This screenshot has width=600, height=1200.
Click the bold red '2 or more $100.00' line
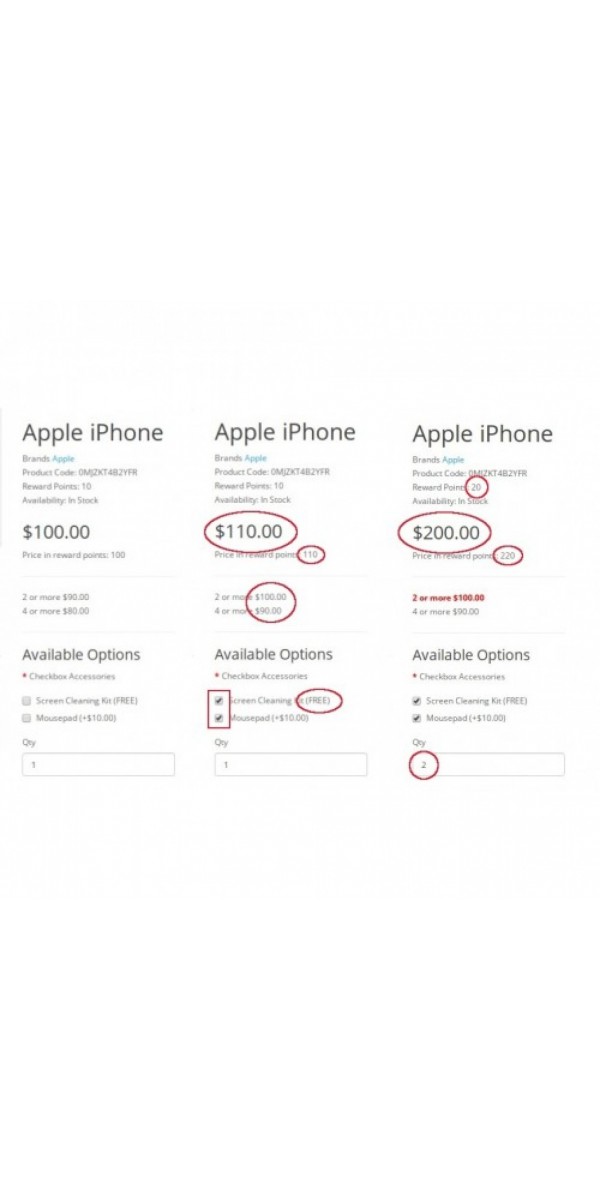point(448,597)
